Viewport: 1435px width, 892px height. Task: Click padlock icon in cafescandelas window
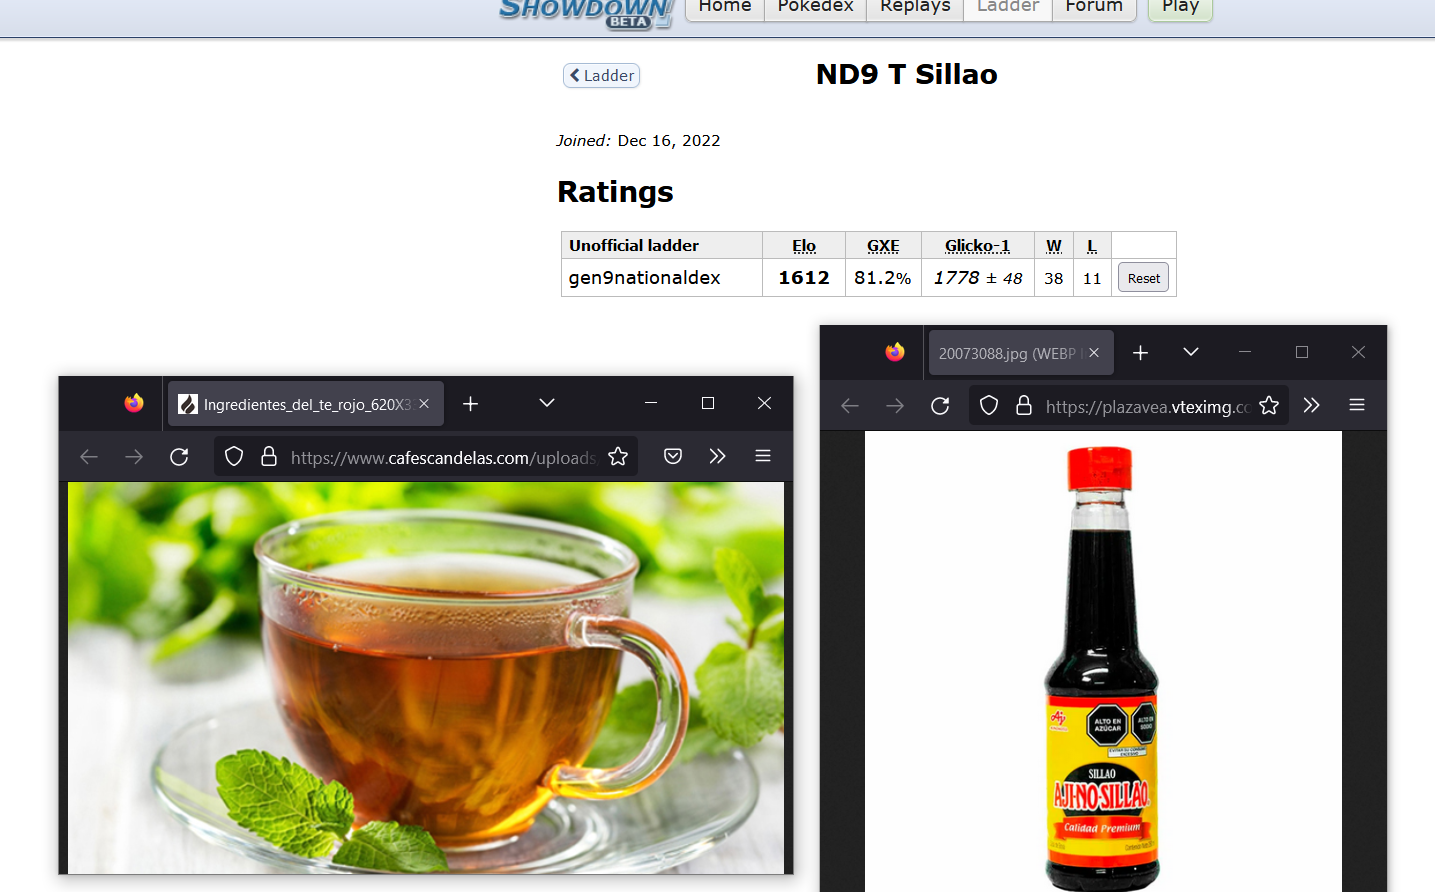click(269, 457)
